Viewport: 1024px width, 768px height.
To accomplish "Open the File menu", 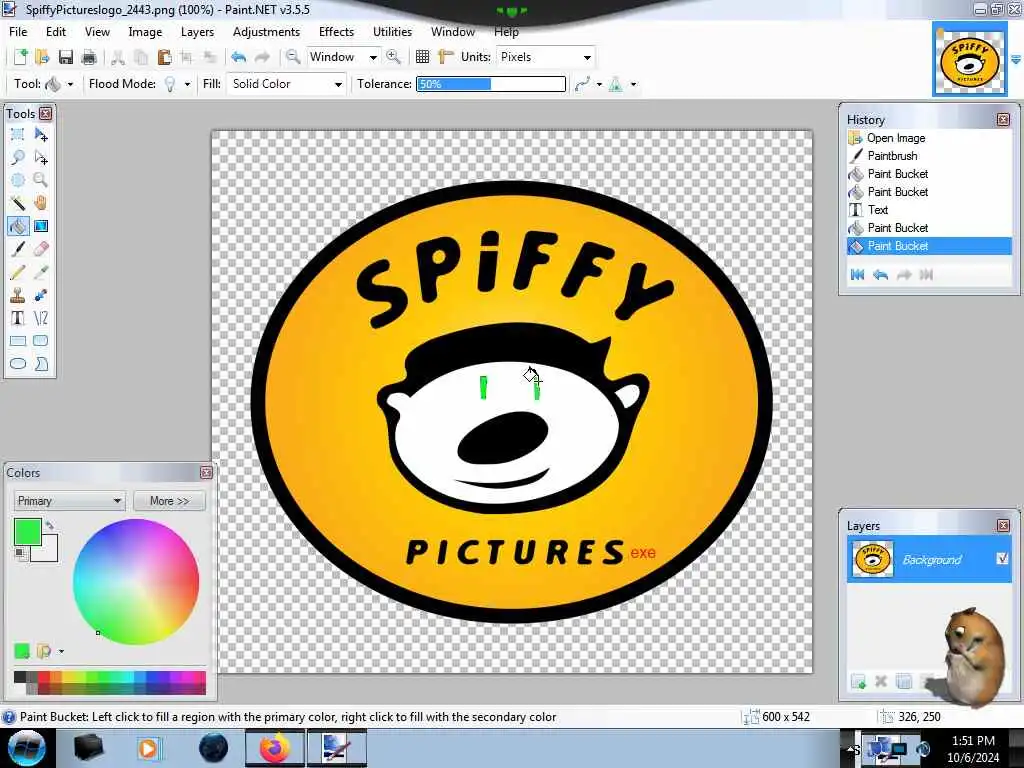I will [x=18, y=31].
